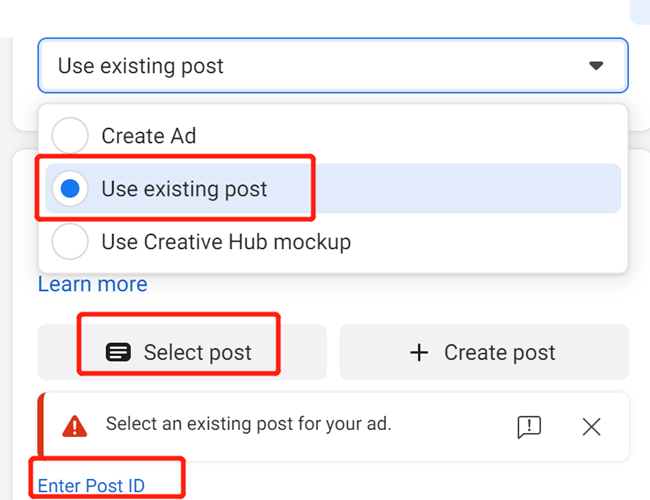The height and width of the screenshot is (500, 650).
Task: Click the red stripe on the alert banner
Action: (41, 427)
